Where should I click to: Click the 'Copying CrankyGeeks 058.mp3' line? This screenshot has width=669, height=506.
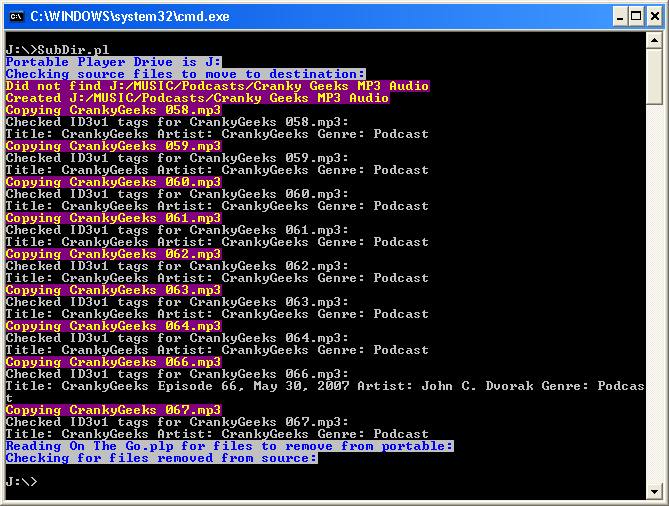pos(113,110)
